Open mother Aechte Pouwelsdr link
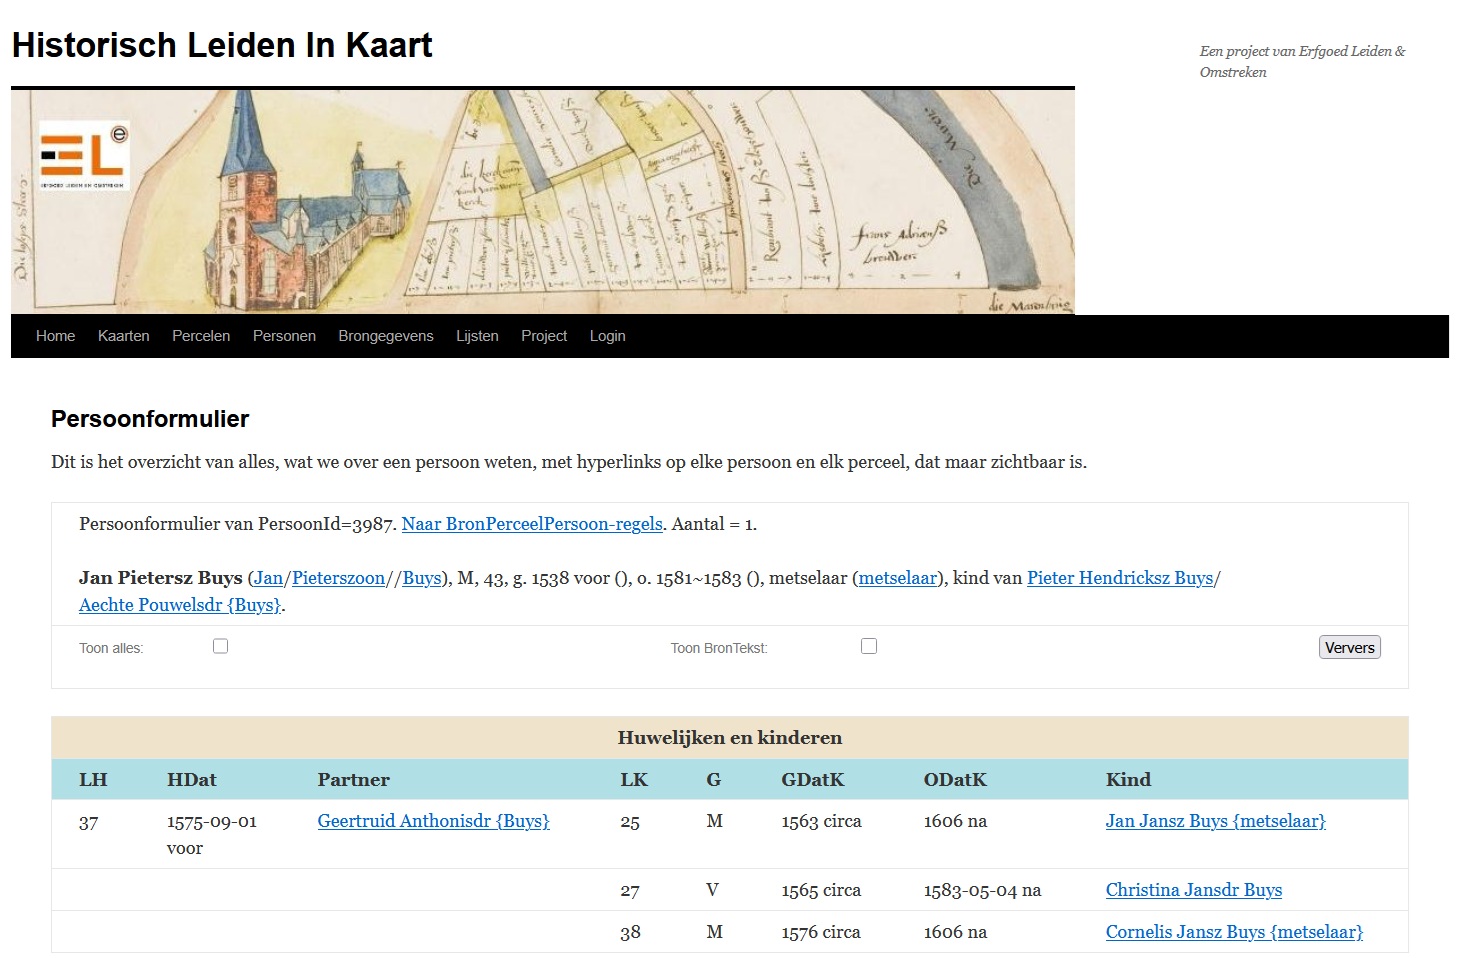 [x=180, y=605]
